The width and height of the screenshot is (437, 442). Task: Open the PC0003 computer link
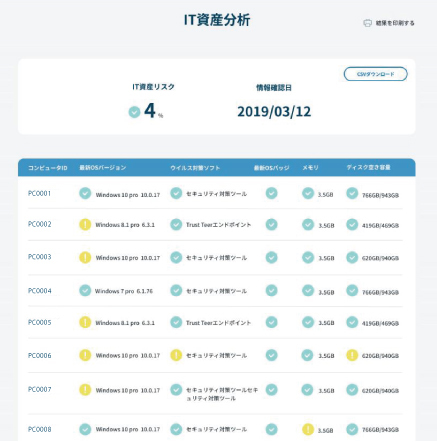click(x=40, y=257)
